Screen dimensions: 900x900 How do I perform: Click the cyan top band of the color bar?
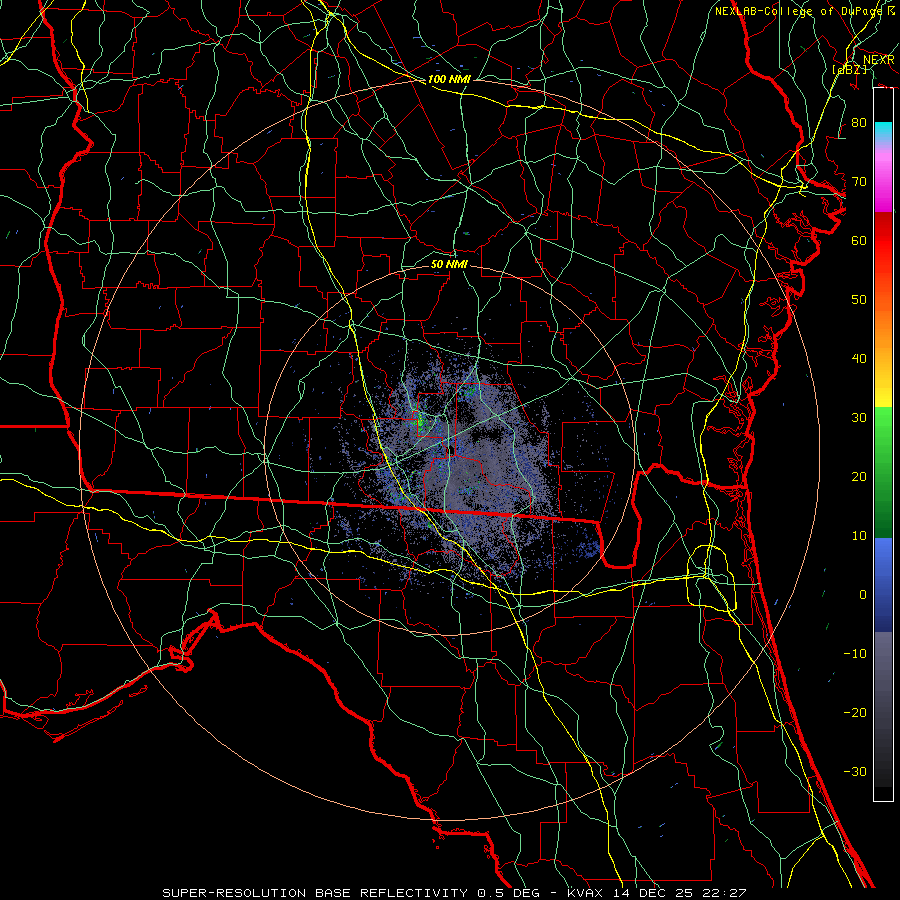pos(883,132)
